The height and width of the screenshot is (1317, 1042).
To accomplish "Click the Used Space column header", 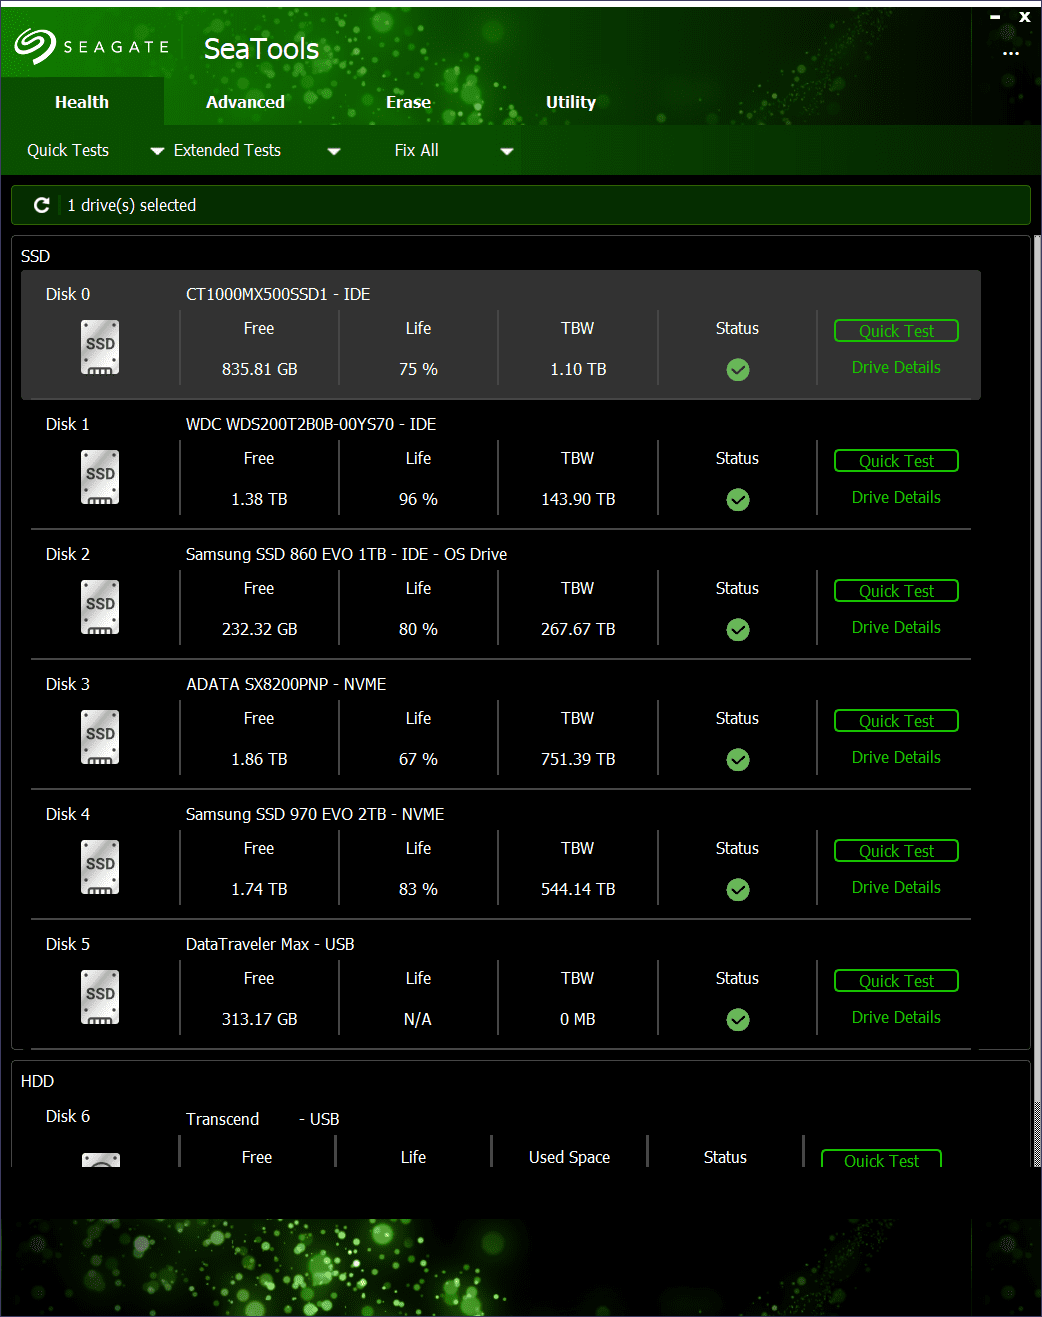I will (x=569, y=1157).
